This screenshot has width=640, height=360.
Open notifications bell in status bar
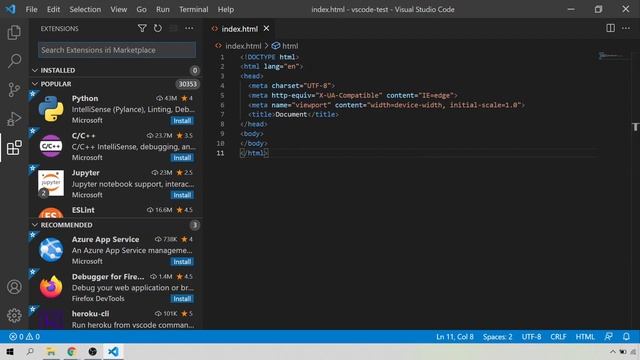[626, 337]
